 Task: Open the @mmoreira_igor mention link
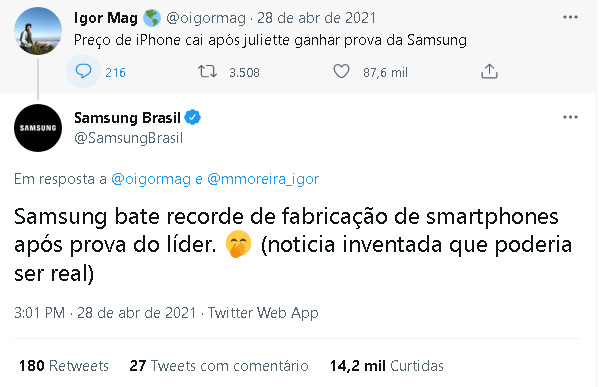point(263,179)
